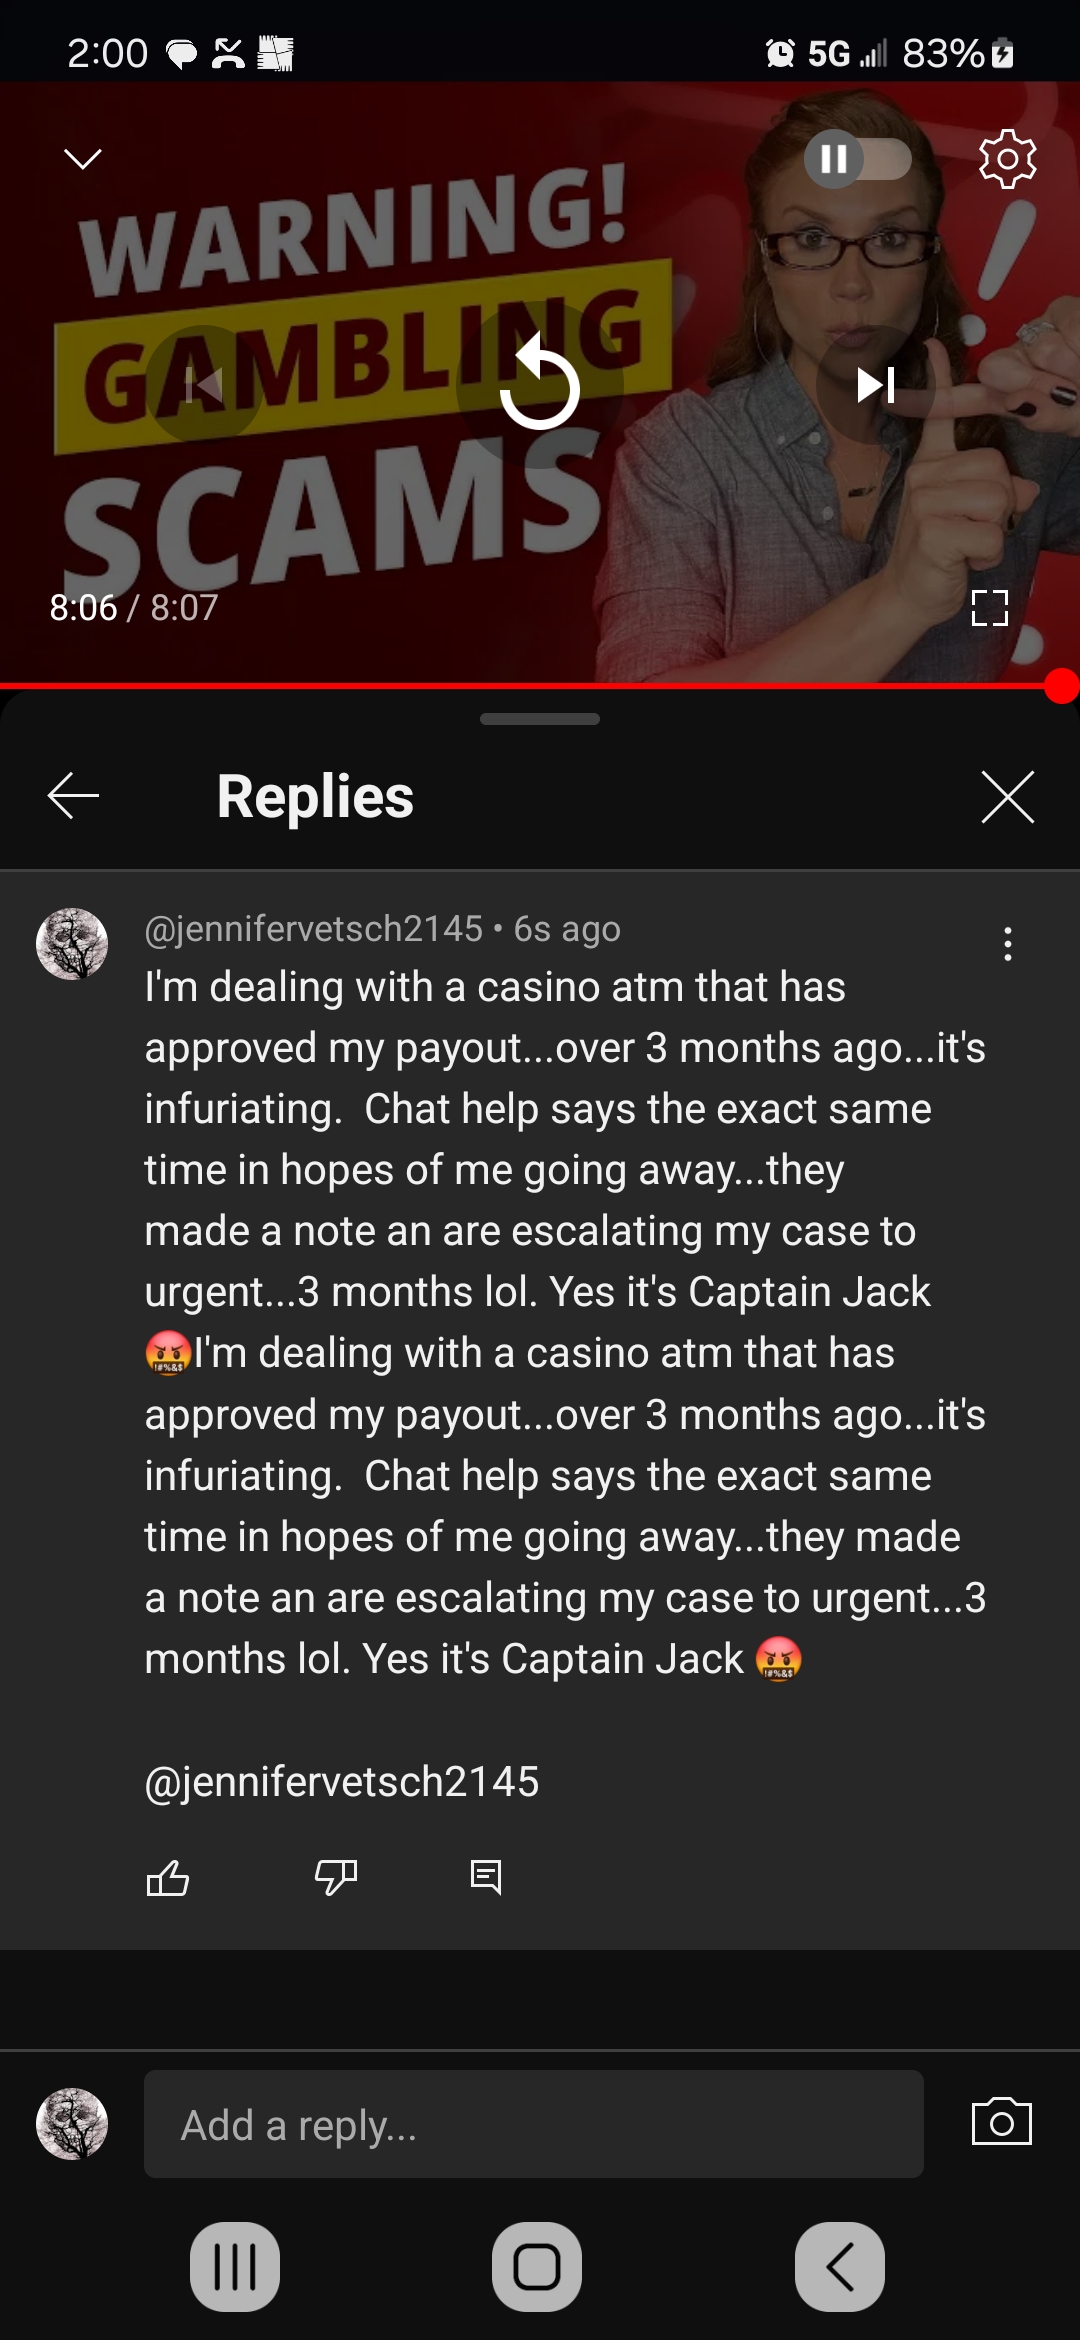Go back from Replies with arrow

pos(73,796)
